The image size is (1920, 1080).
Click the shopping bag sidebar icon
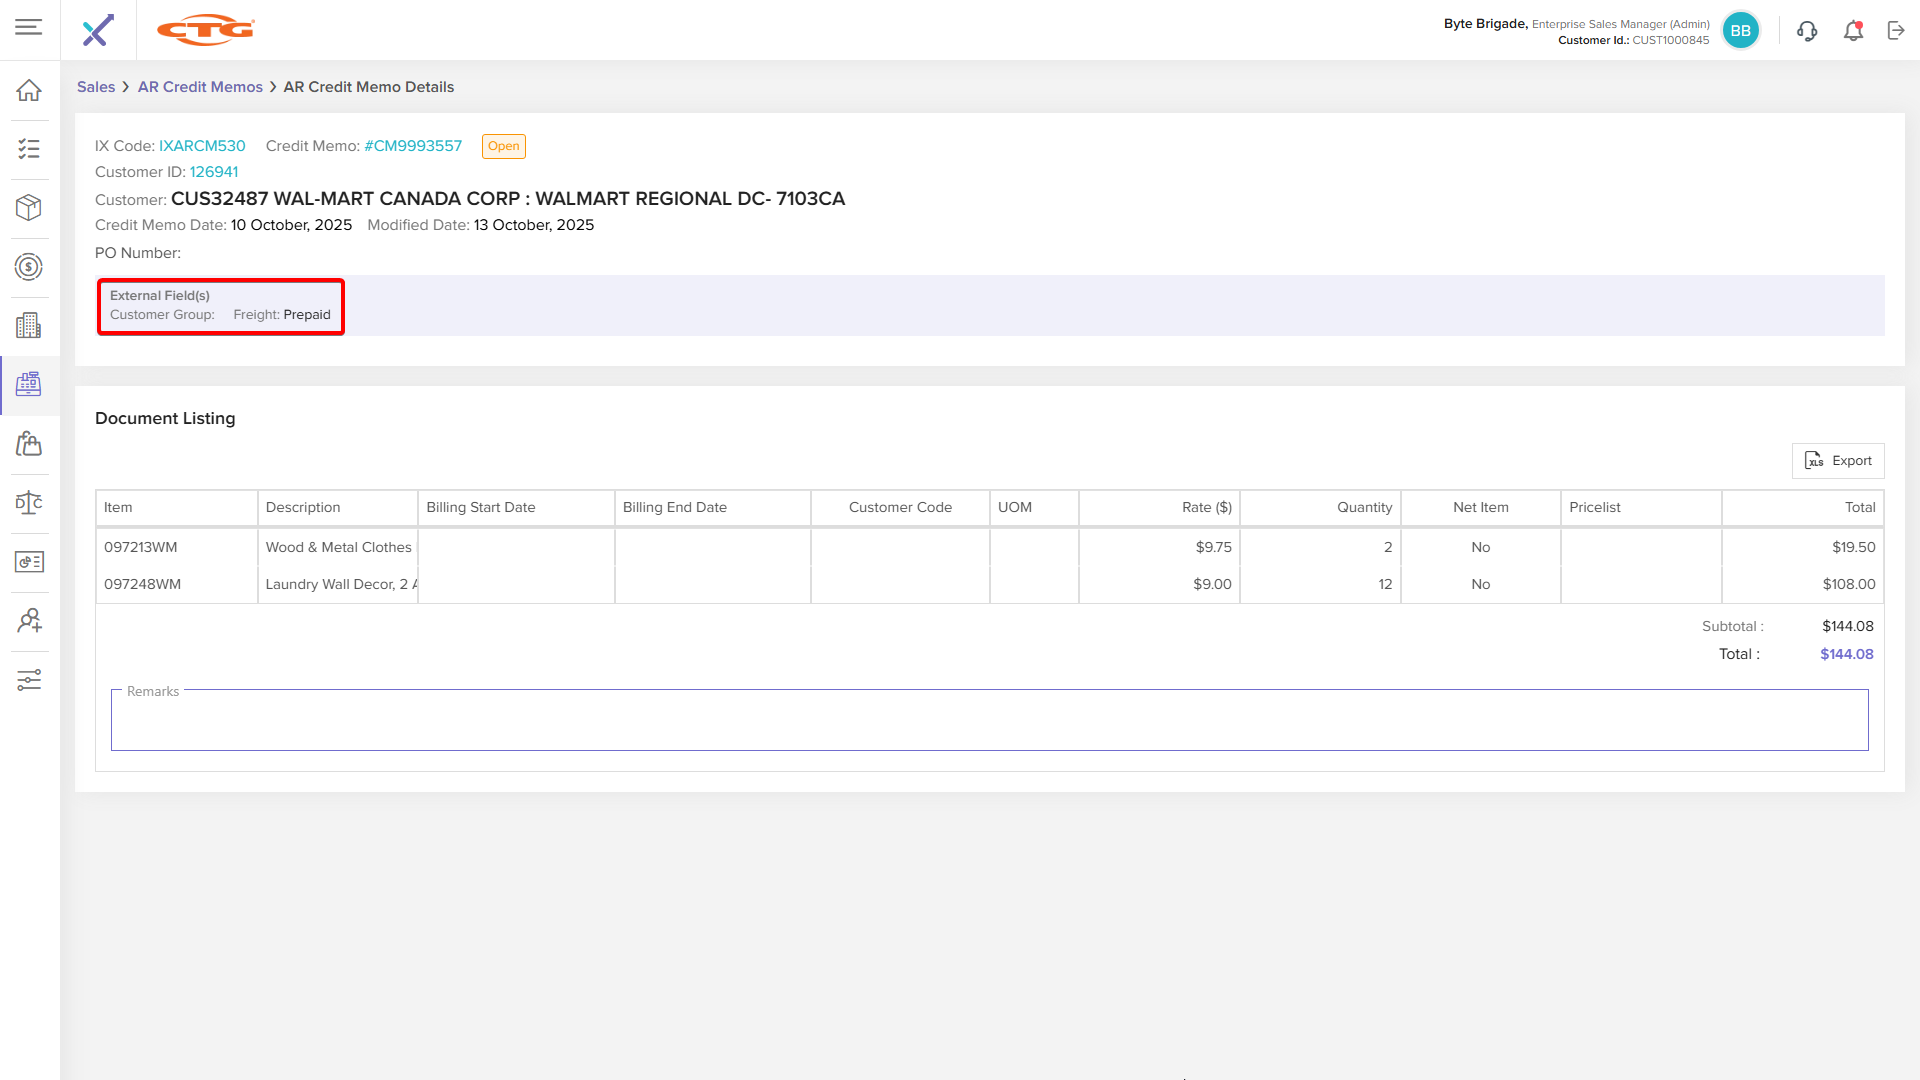tap(29, 443)
